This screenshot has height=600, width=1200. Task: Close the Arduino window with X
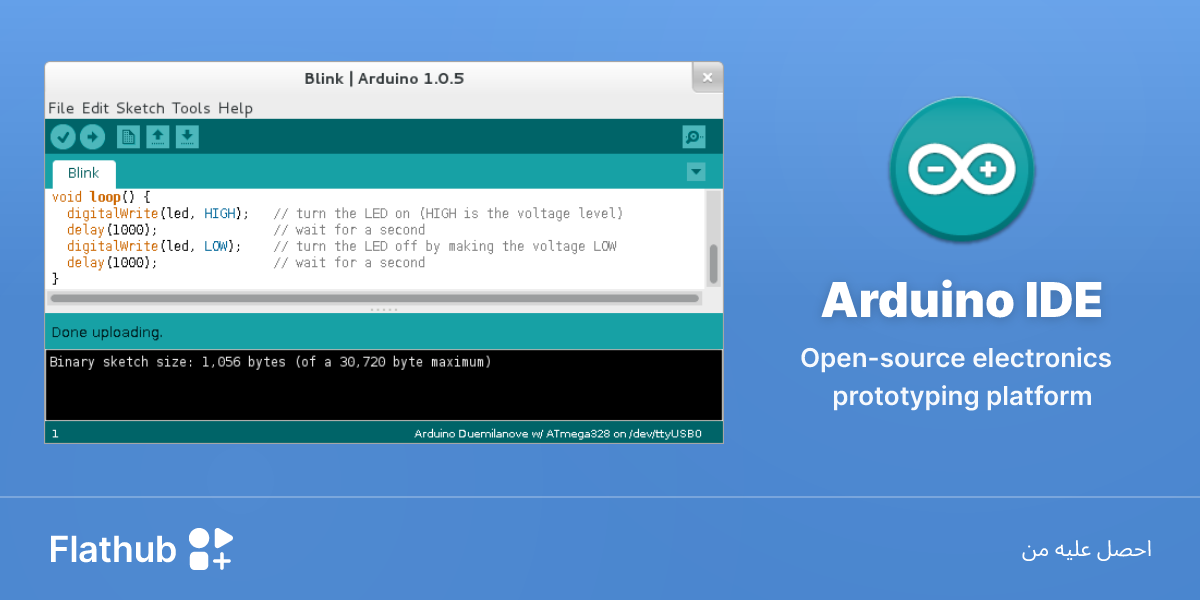(x=707, y=77)
